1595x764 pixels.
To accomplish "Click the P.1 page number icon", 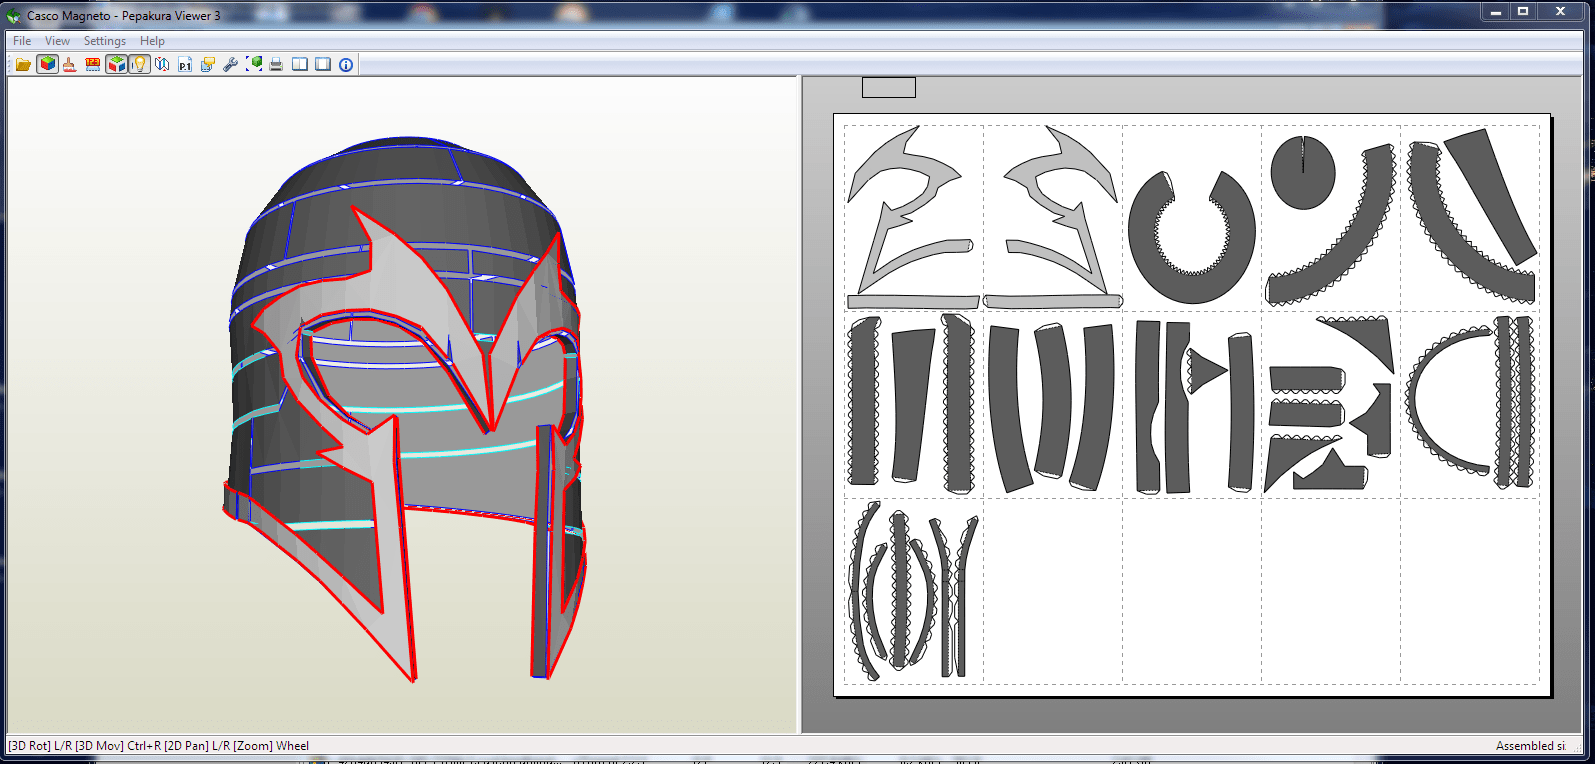I will point(185,65).
